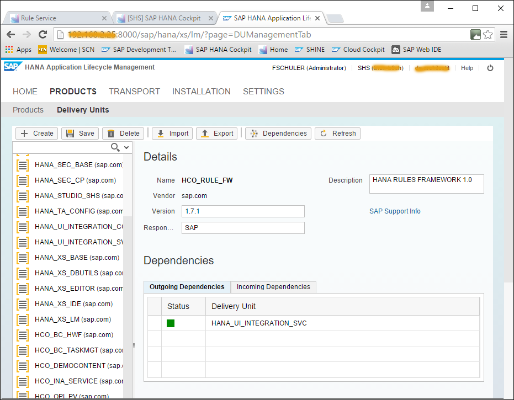Select HANA_SEC_BASE delivery unit icon

click(x=23, y=165)
